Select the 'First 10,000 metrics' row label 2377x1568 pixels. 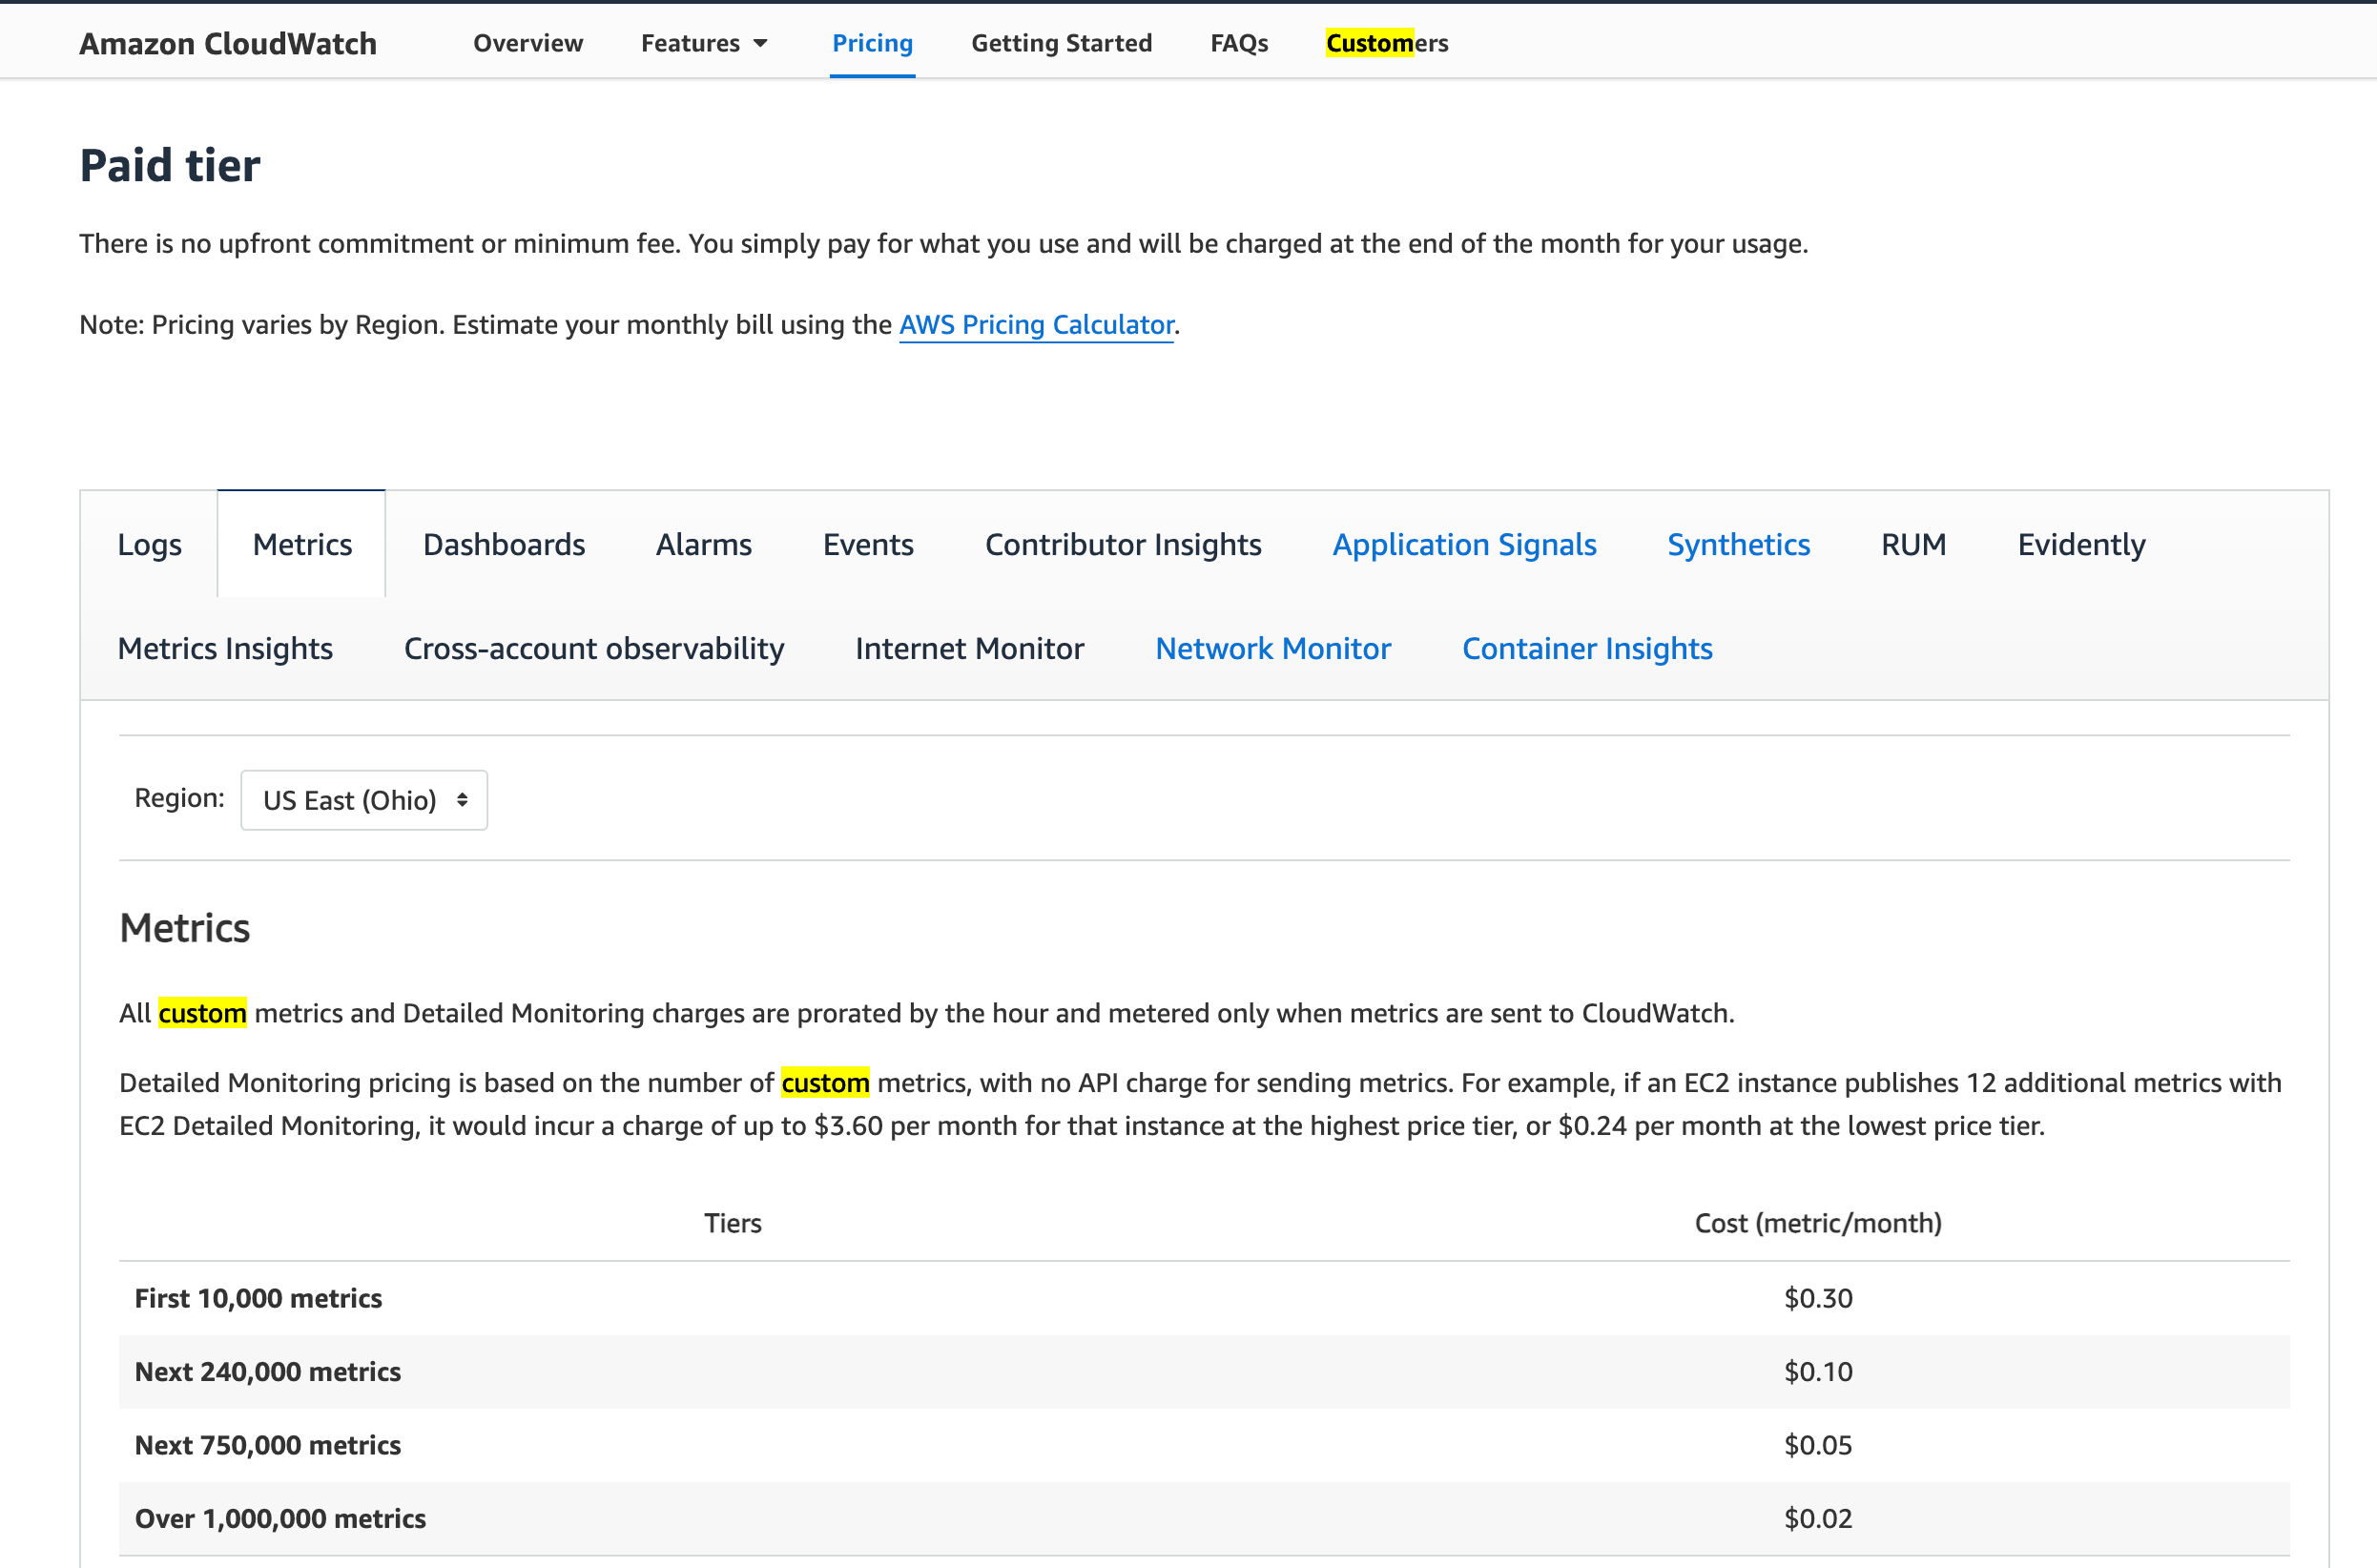(x=258, y=1298)
